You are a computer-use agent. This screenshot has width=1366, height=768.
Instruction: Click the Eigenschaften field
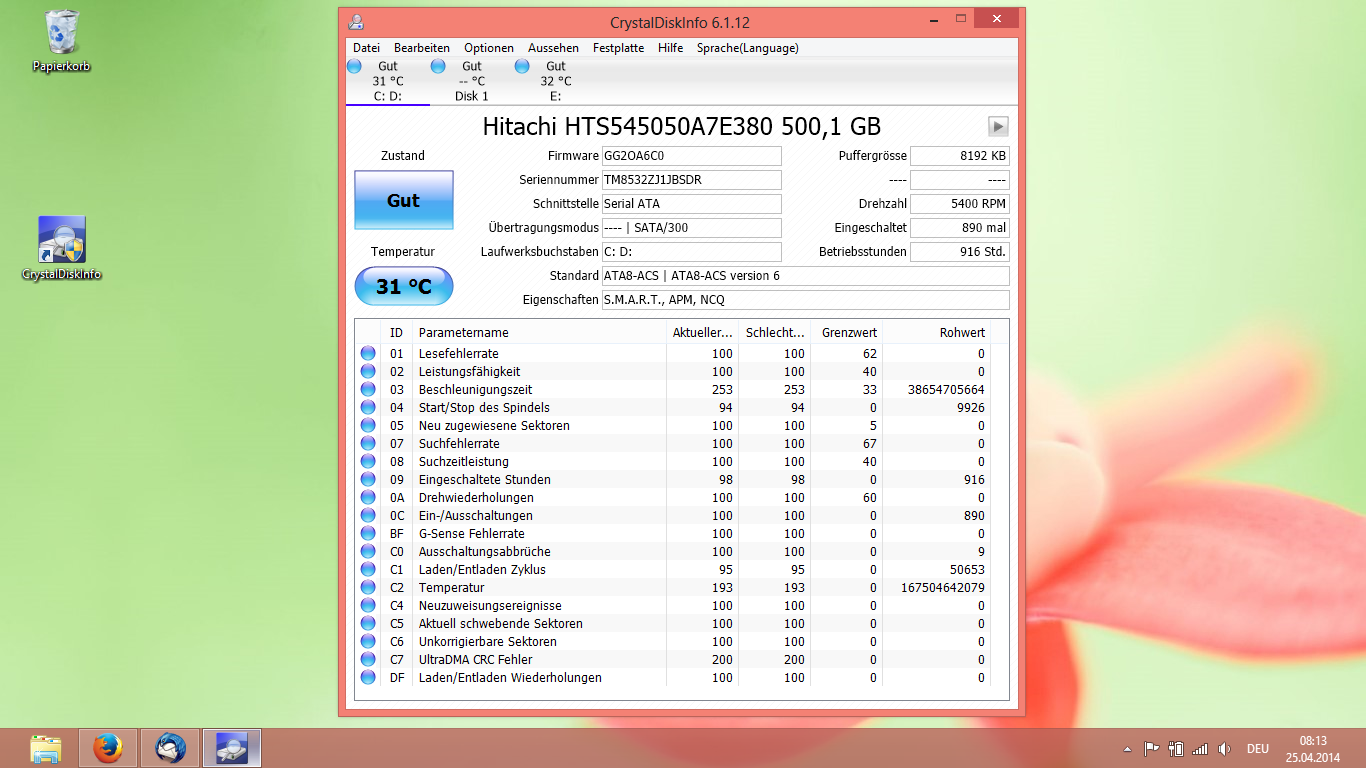click(805, 300)
